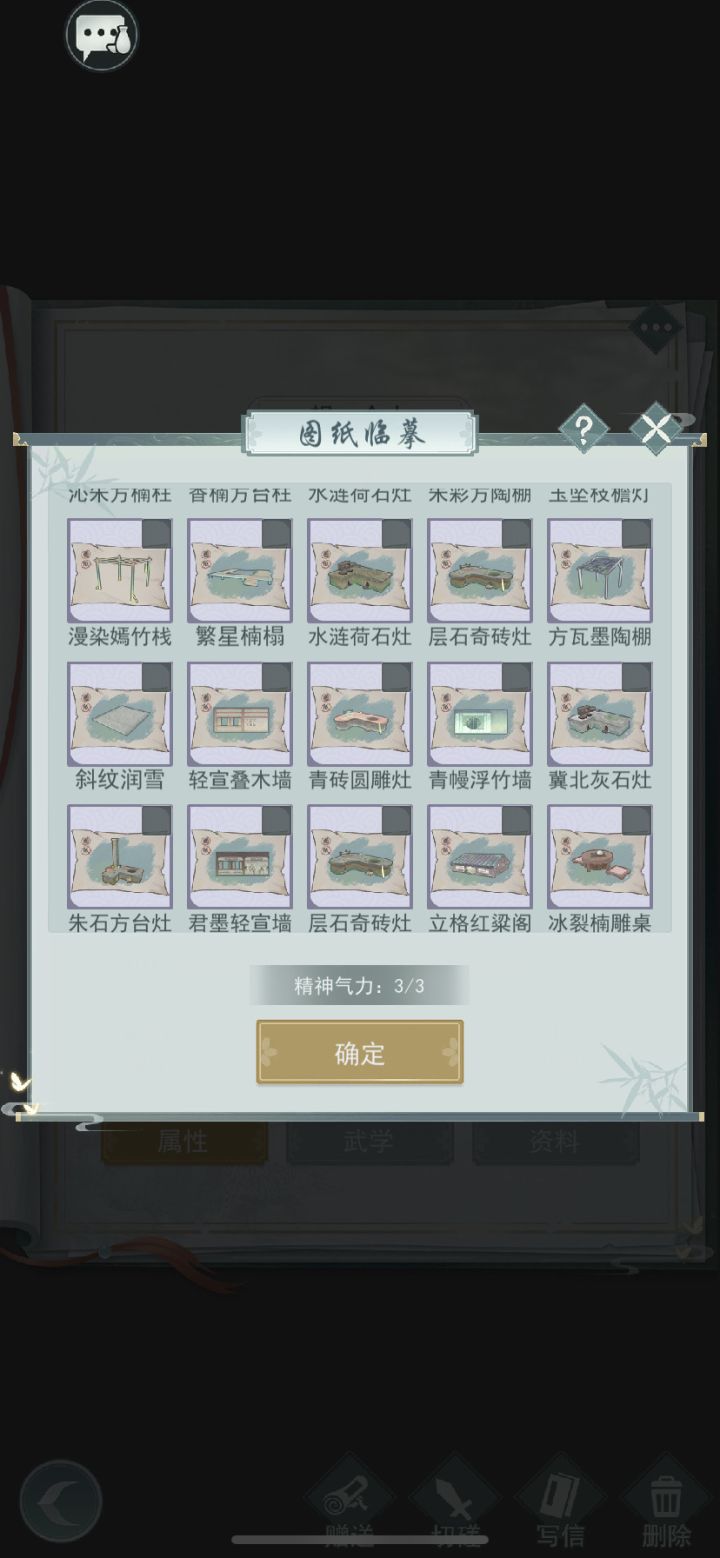Tick the checkbox on 轻宣叠木墙 card

click(x=276, y=677)
